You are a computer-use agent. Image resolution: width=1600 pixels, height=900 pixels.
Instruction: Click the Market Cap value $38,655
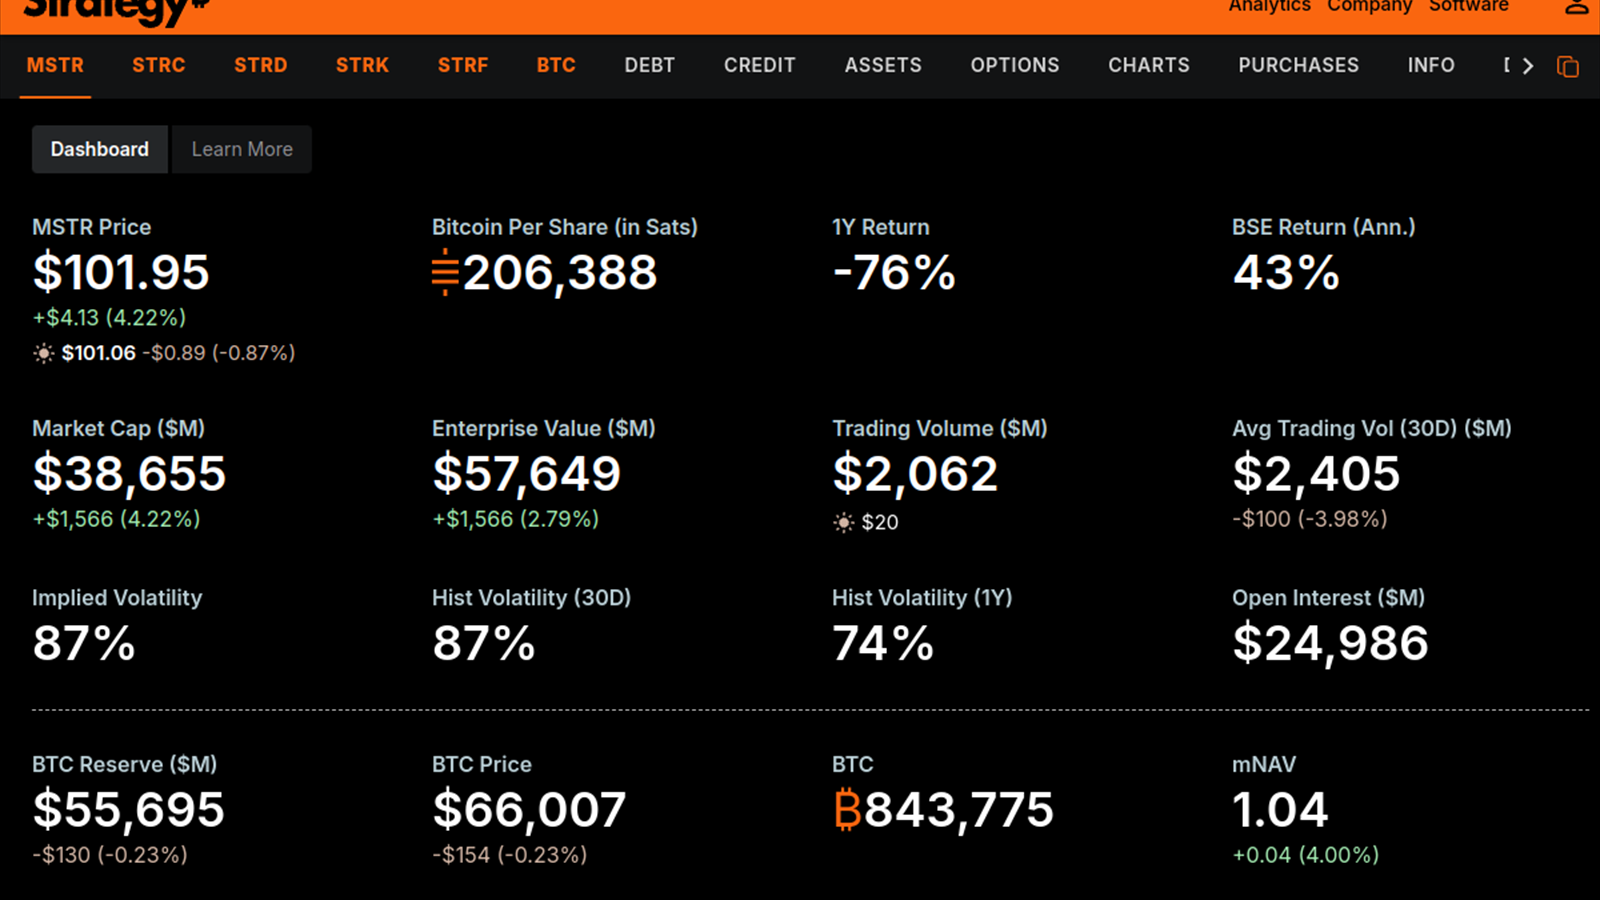(x=129, y=473)
